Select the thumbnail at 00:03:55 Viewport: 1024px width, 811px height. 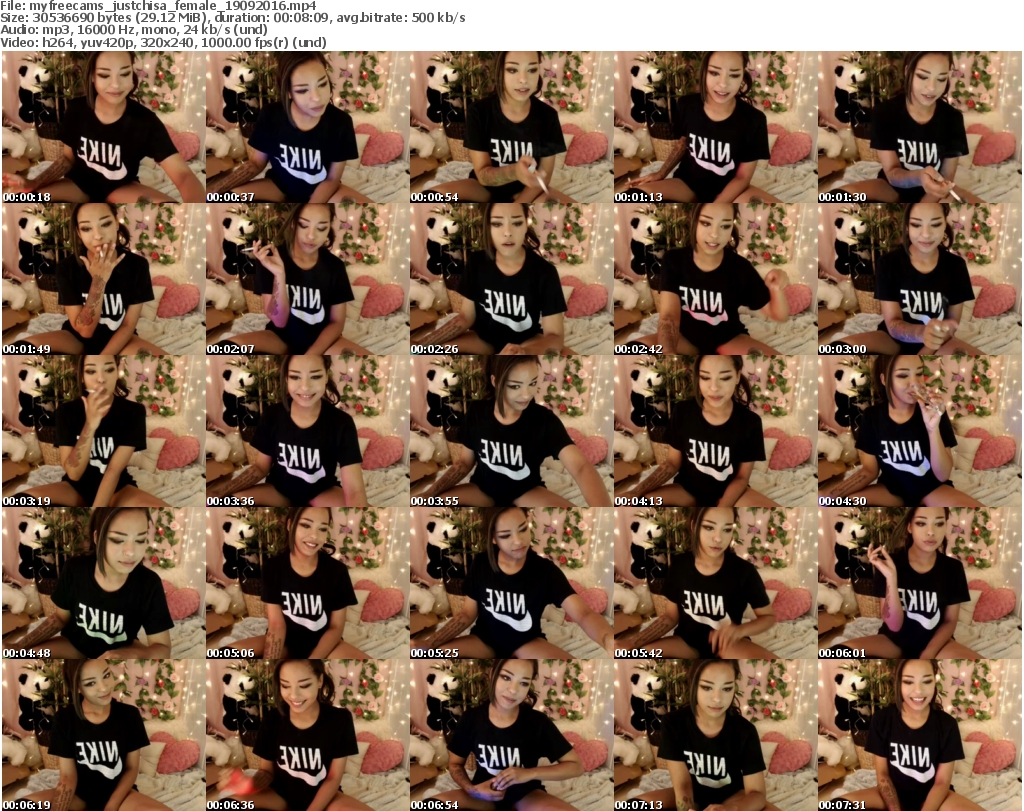511,432
